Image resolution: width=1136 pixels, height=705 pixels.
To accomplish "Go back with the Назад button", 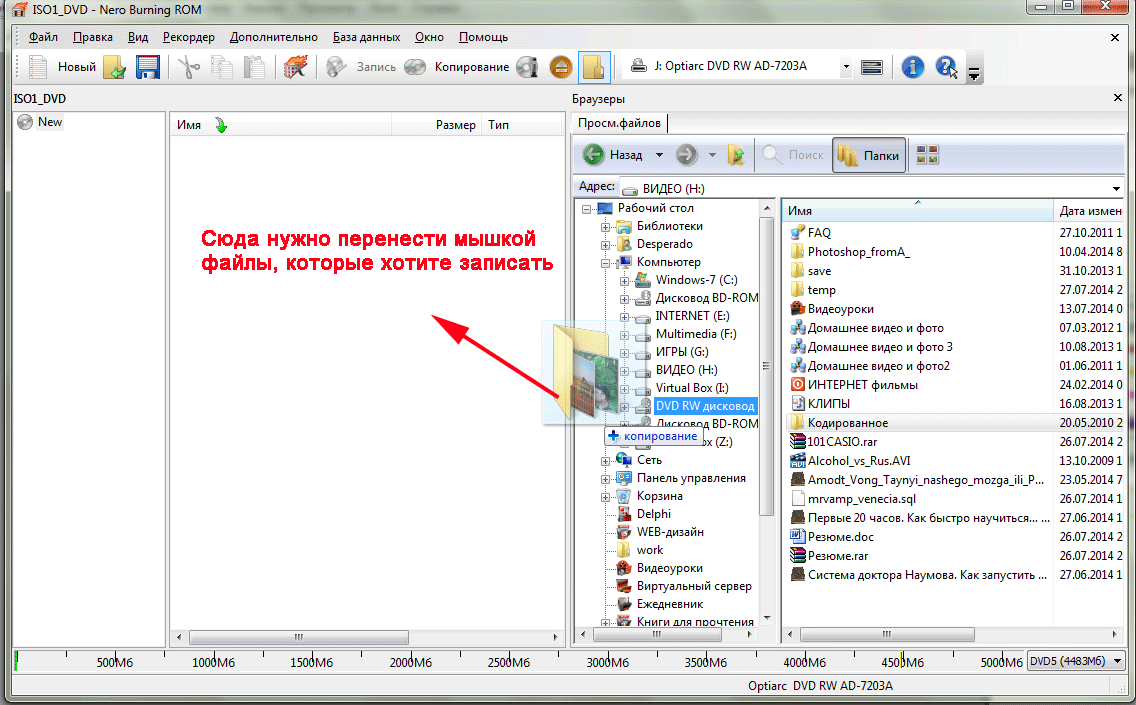I will coord(613,154).
